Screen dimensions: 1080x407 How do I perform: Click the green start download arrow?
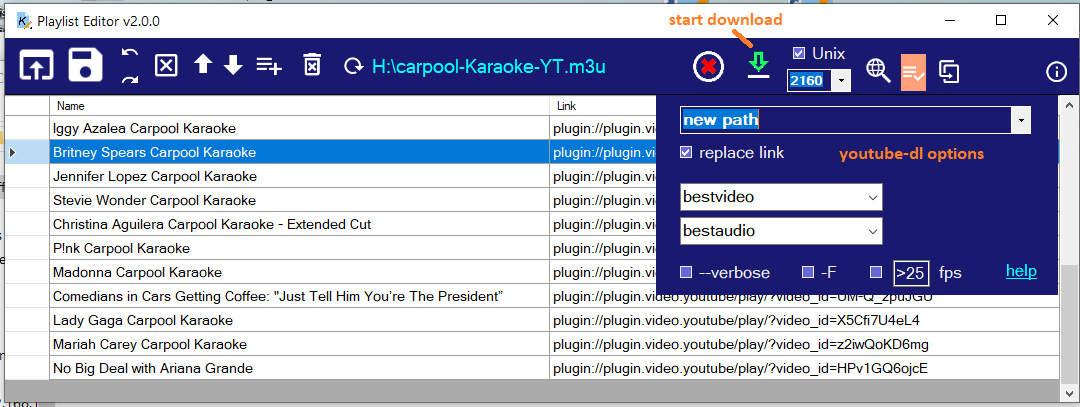pos(759,66)
